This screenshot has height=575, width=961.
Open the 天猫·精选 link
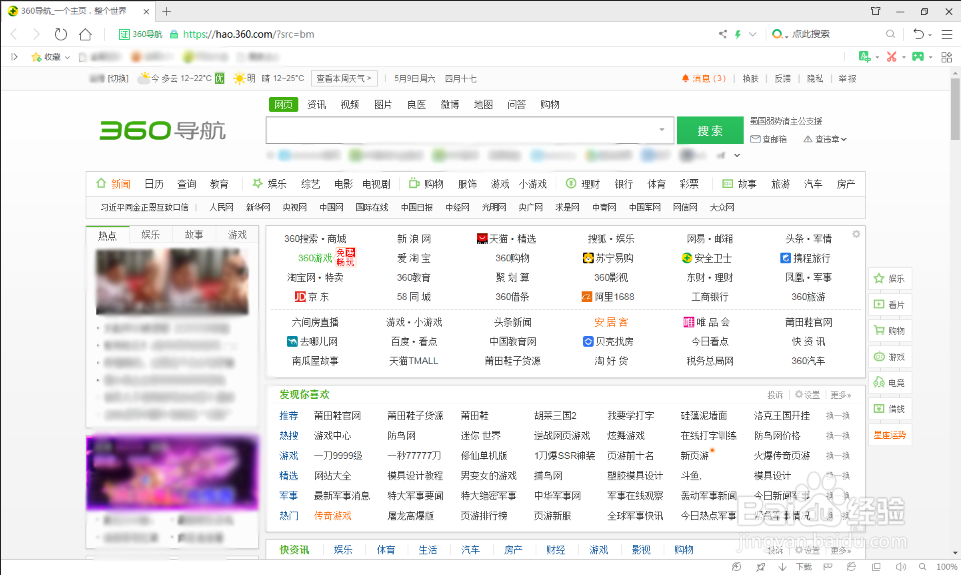[x=506, y=238]
